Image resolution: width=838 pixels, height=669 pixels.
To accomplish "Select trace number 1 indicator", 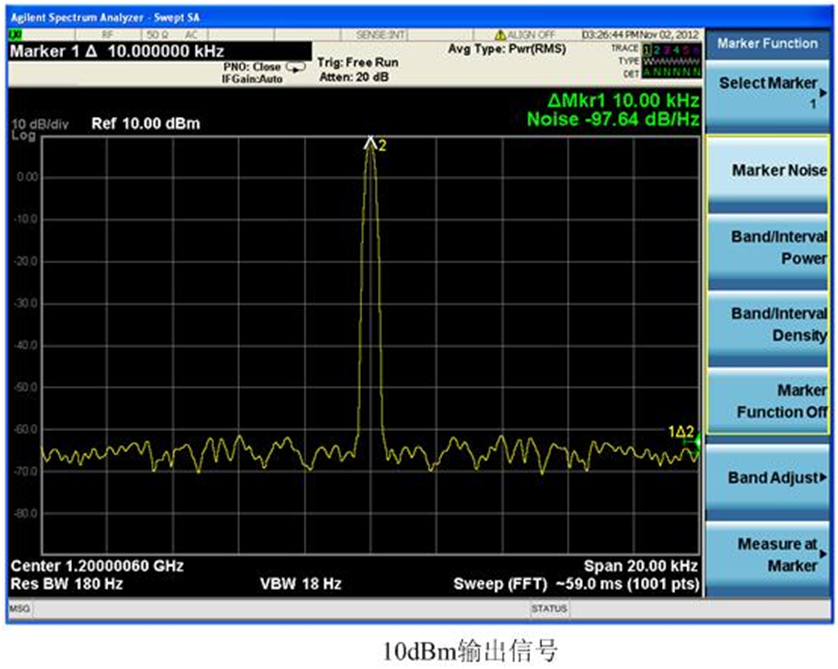I will [647, 49].
